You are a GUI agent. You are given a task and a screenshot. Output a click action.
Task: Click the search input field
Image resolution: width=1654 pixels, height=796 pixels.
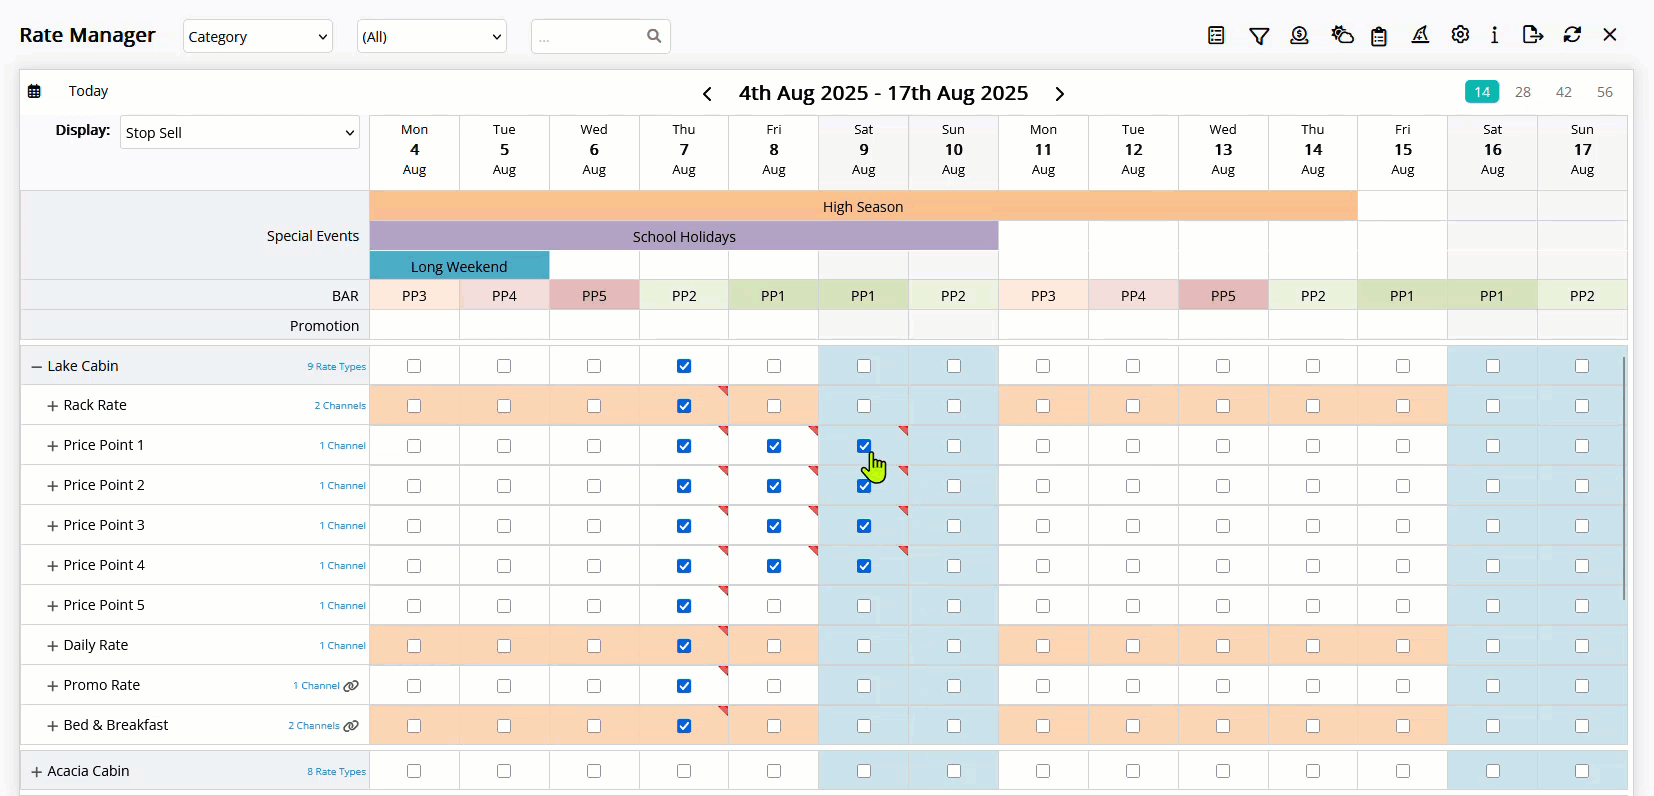pos(590,37)
